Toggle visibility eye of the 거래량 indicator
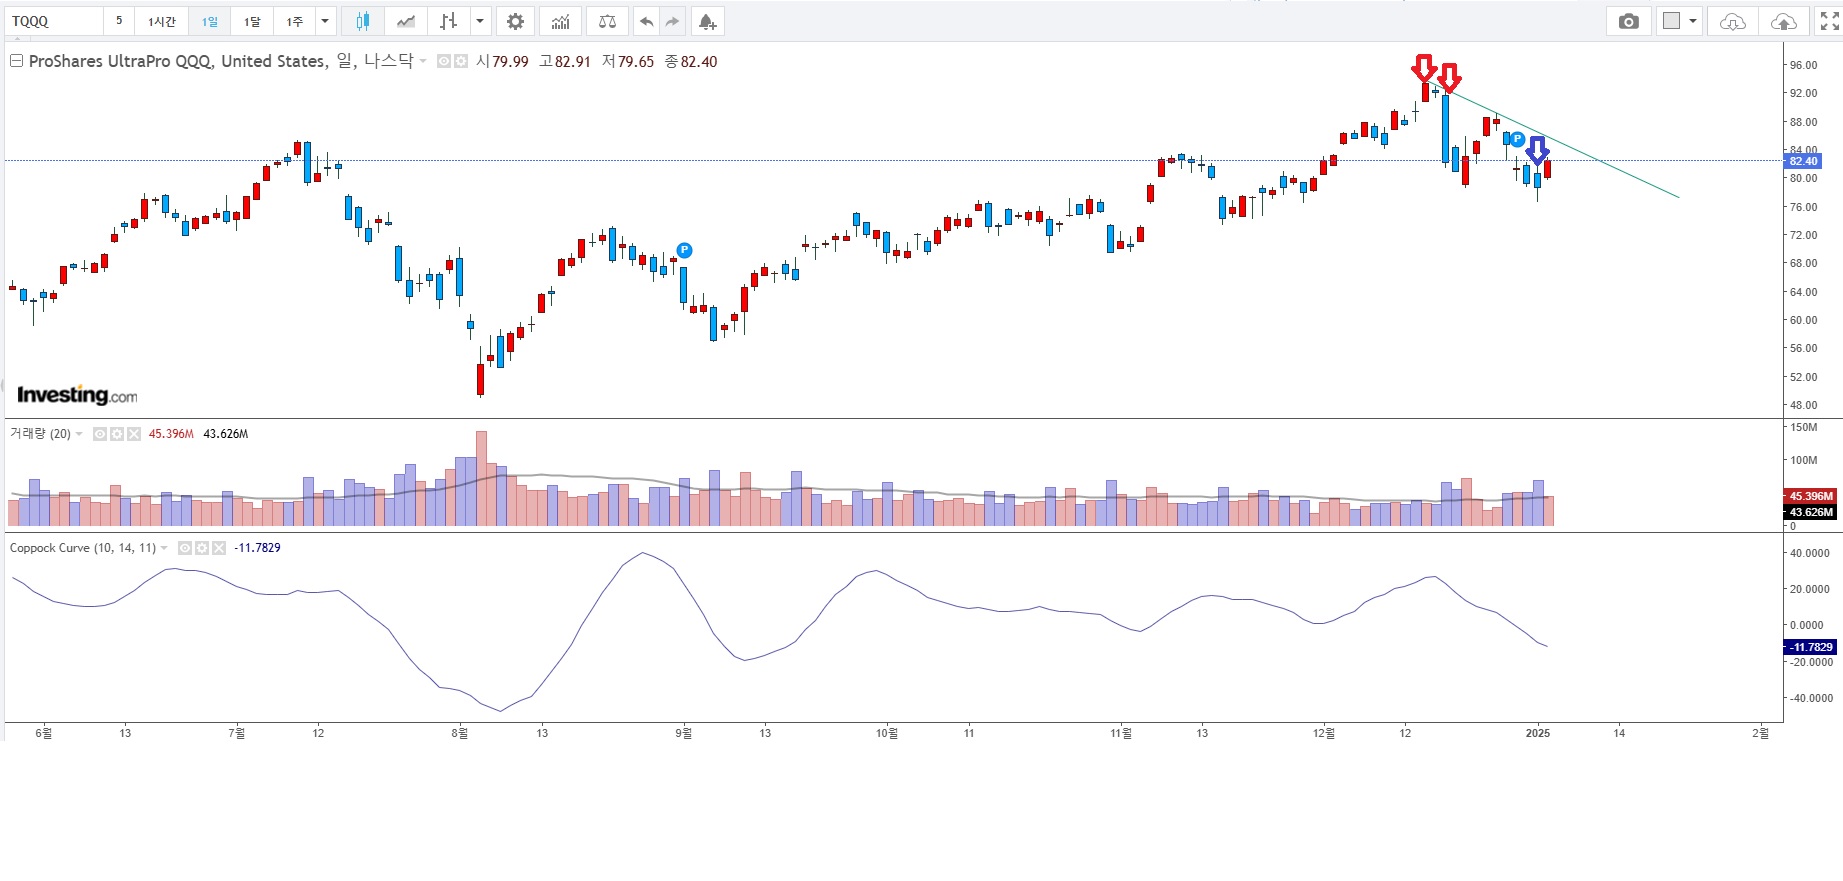This screenshot has width=1843, height=881. tap(100, 434)
